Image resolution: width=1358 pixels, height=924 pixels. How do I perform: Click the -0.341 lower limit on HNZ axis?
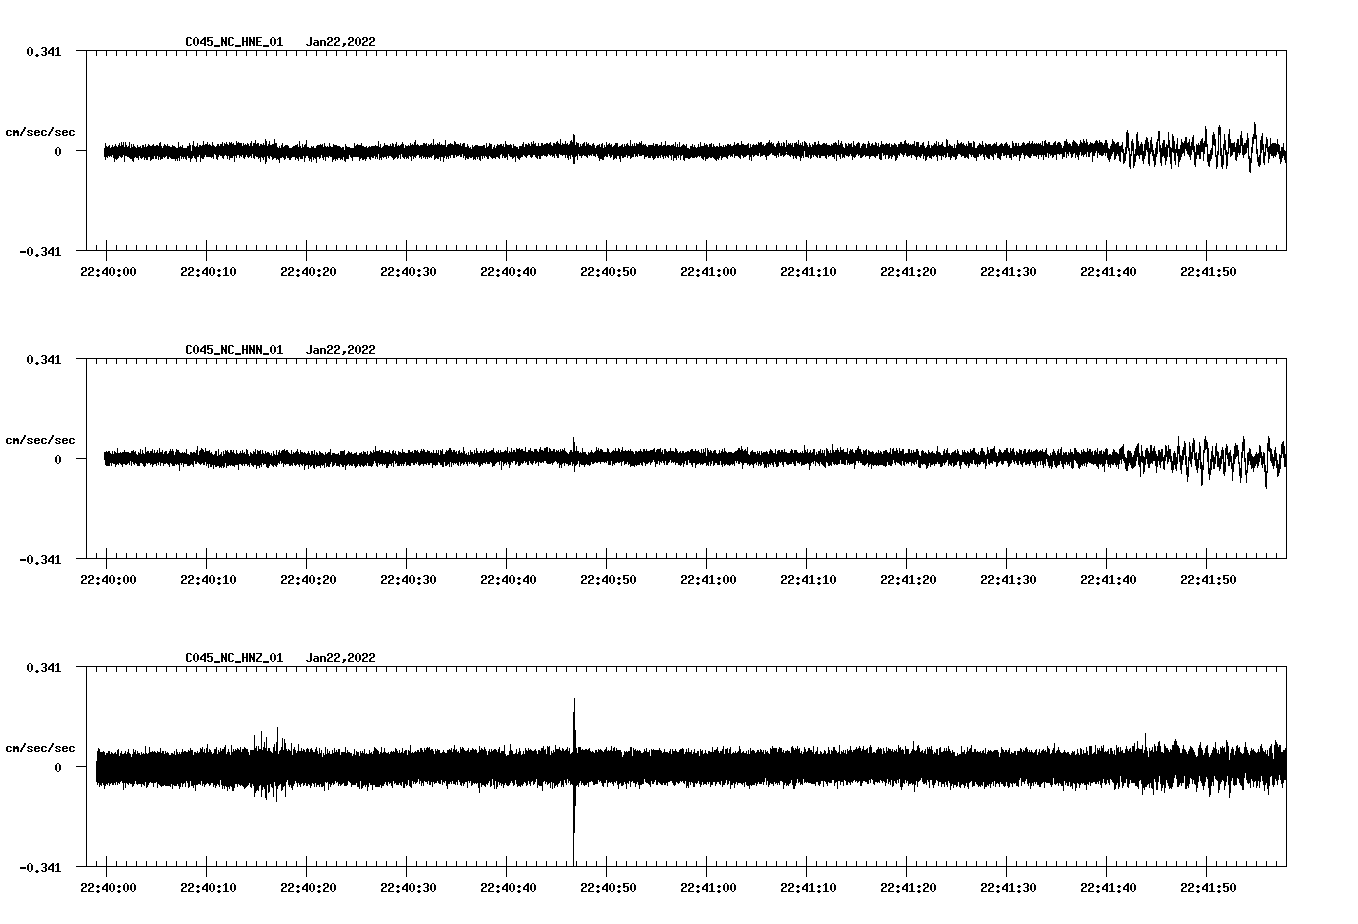(x=40, y=867)
